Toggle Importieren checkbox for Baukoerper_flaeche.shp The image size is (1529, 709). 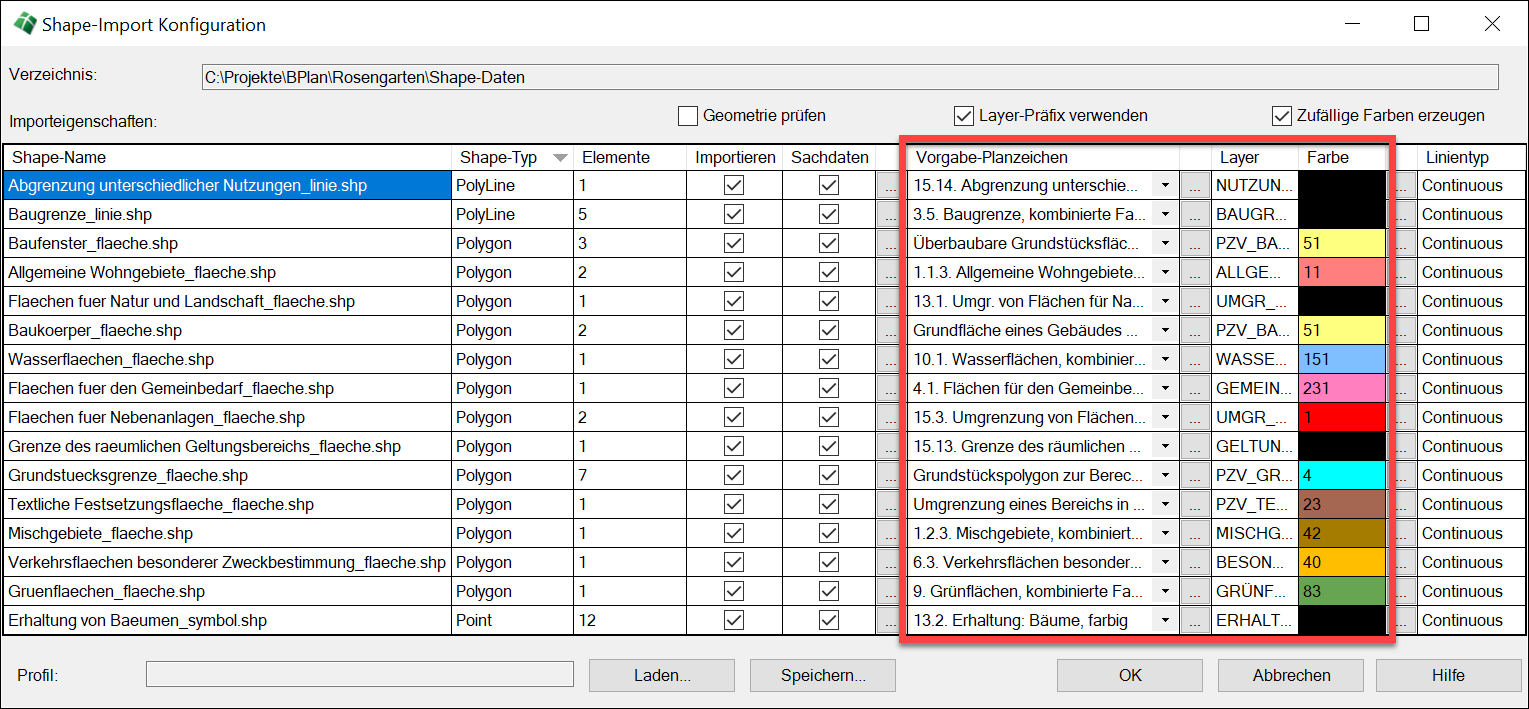tap(734, 330)
